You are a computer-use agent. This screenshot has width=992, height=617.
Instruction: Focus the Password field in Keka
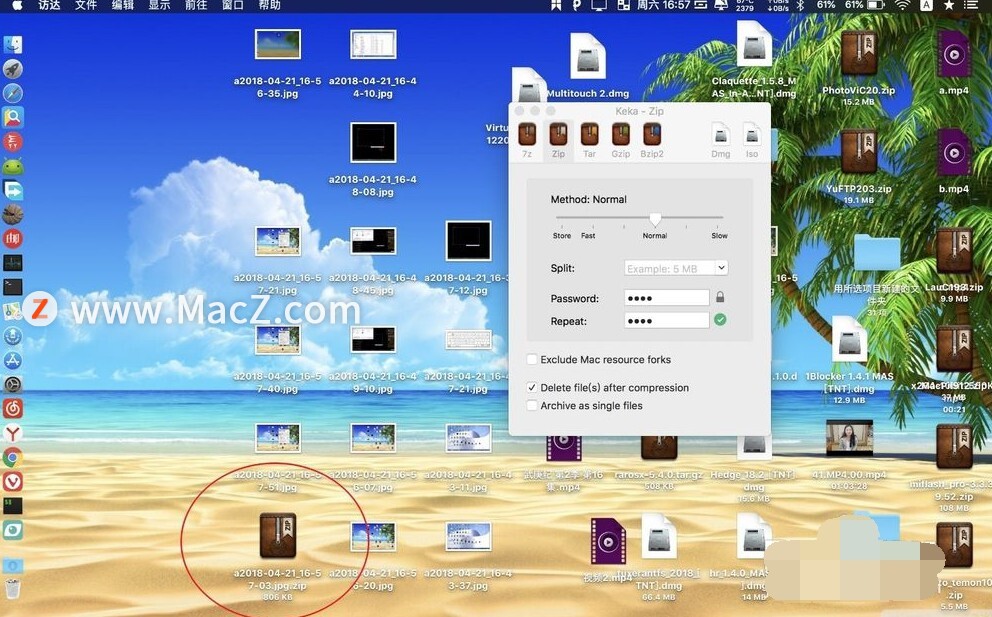(667, 297)
